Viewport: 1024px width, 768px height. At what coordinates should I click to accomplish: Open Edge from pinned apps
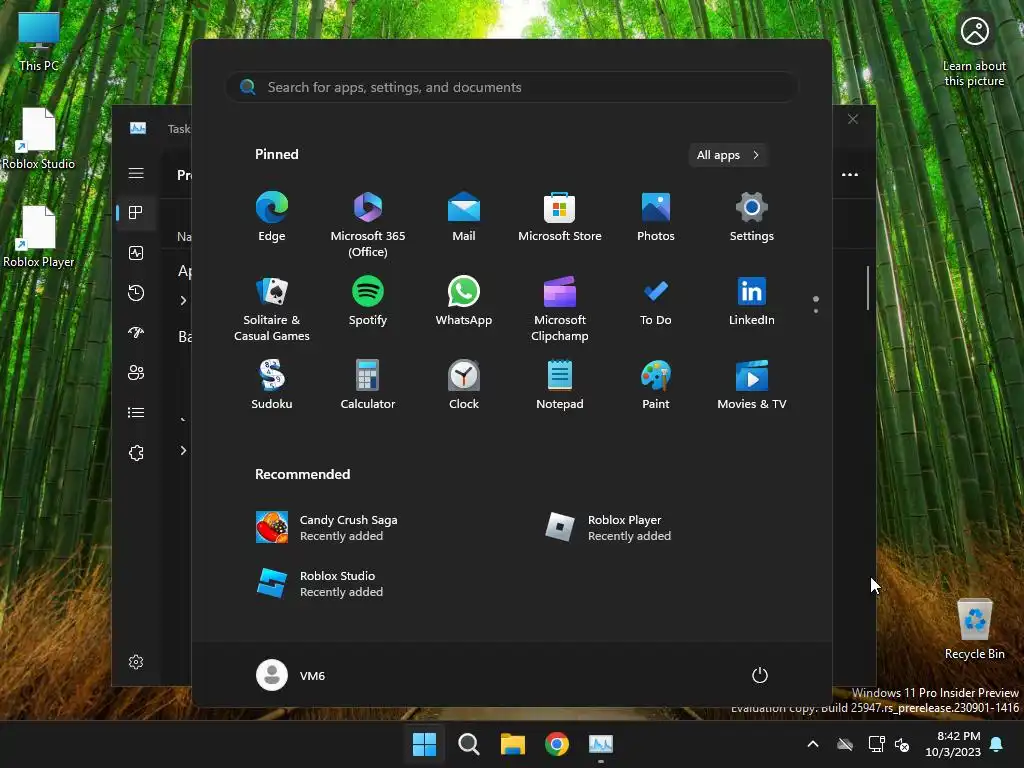(x=272, y=217)
